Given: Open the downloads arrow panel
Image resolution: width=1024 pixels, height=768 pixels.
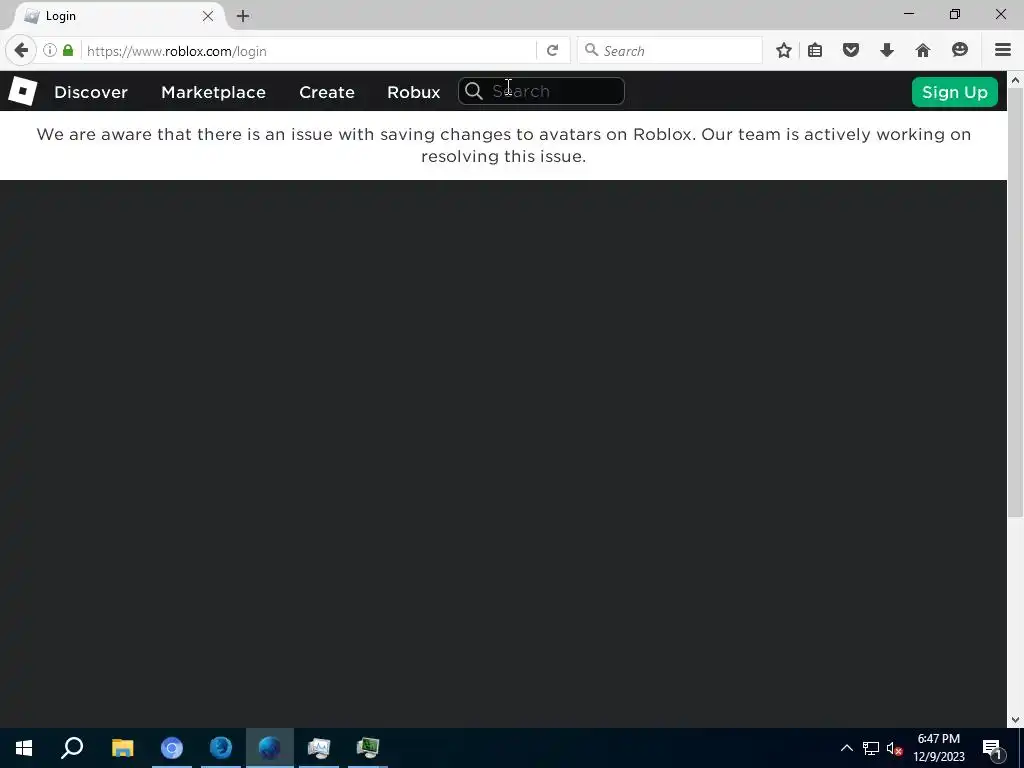Looking at the screenshot, I should click(886, 50).
